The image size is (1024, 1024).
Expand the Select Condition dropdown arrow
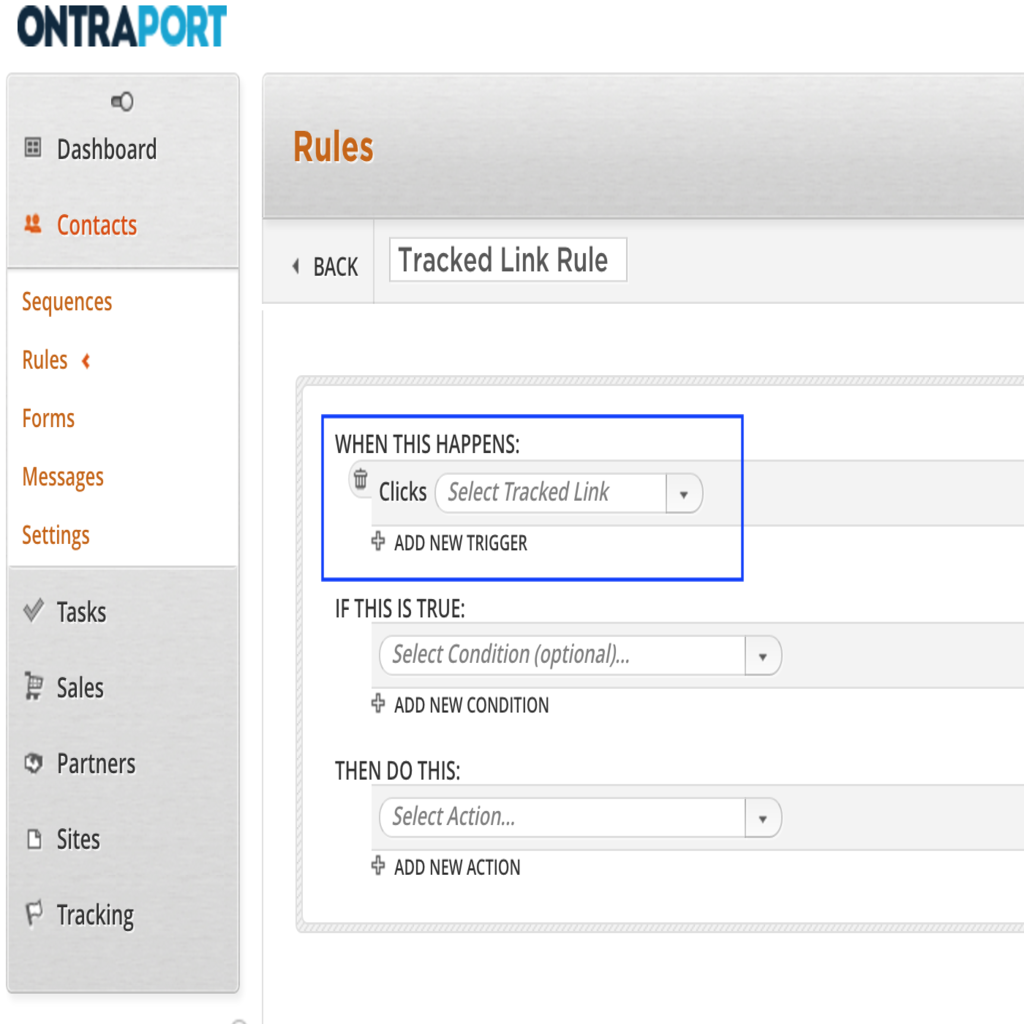pyautogui.click(x=762, y=656)
